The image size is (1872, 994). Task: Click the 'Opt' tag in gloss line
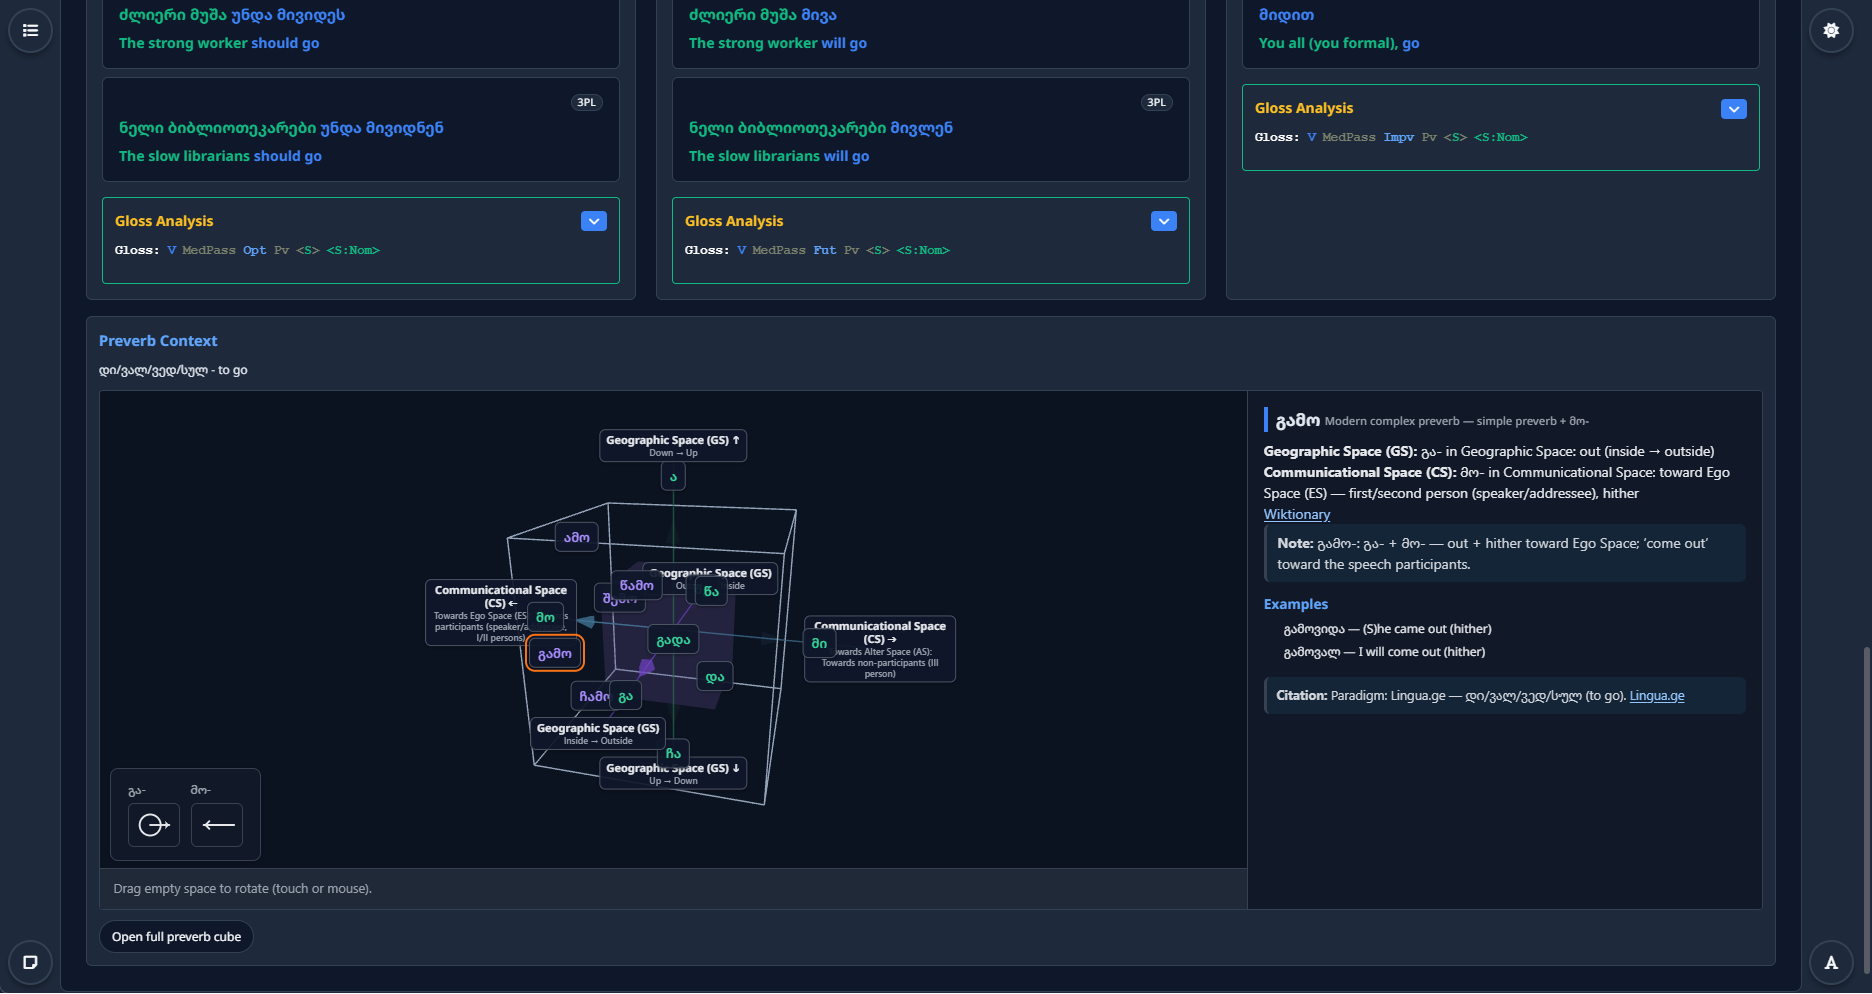(255, 250)
